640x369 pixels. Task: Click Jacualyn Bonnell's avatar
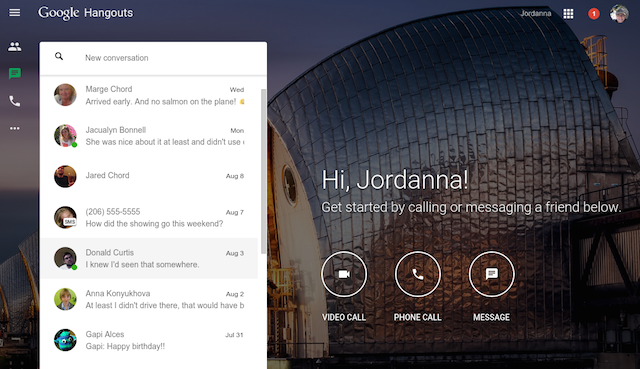click(x=65, y=136)
